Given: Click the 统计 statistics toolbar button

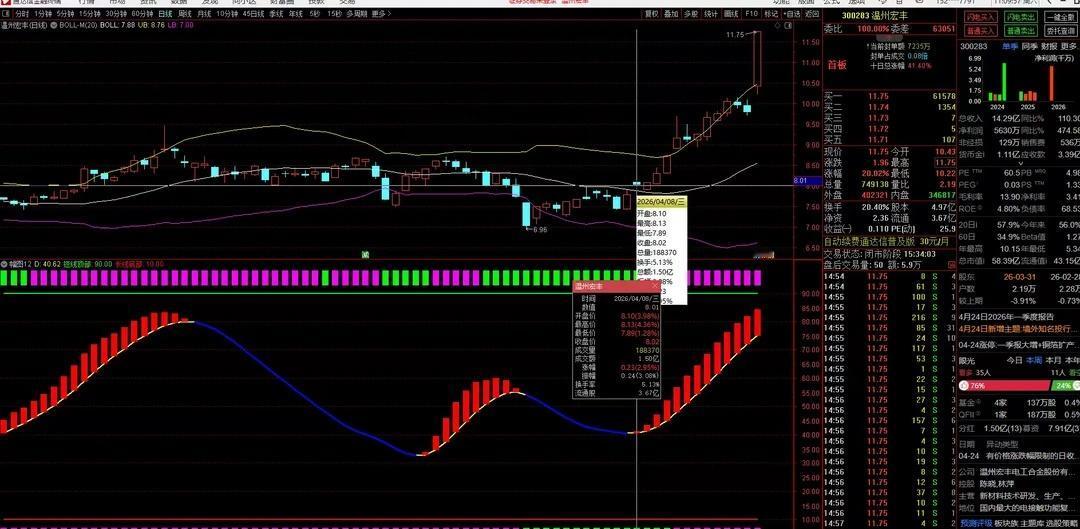Looking at the screenshot, I should click(711, 13).
